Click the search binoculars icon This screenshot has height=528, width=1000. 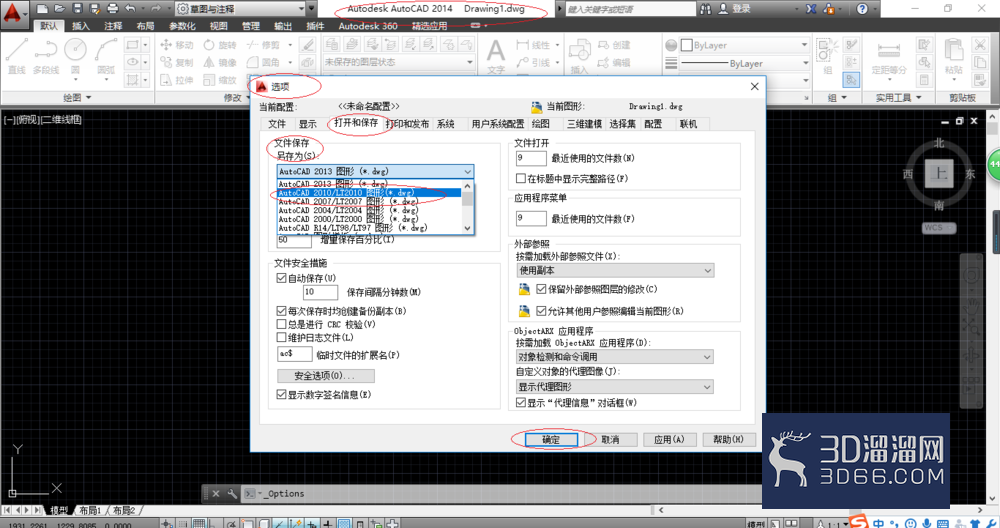(705, 9)
